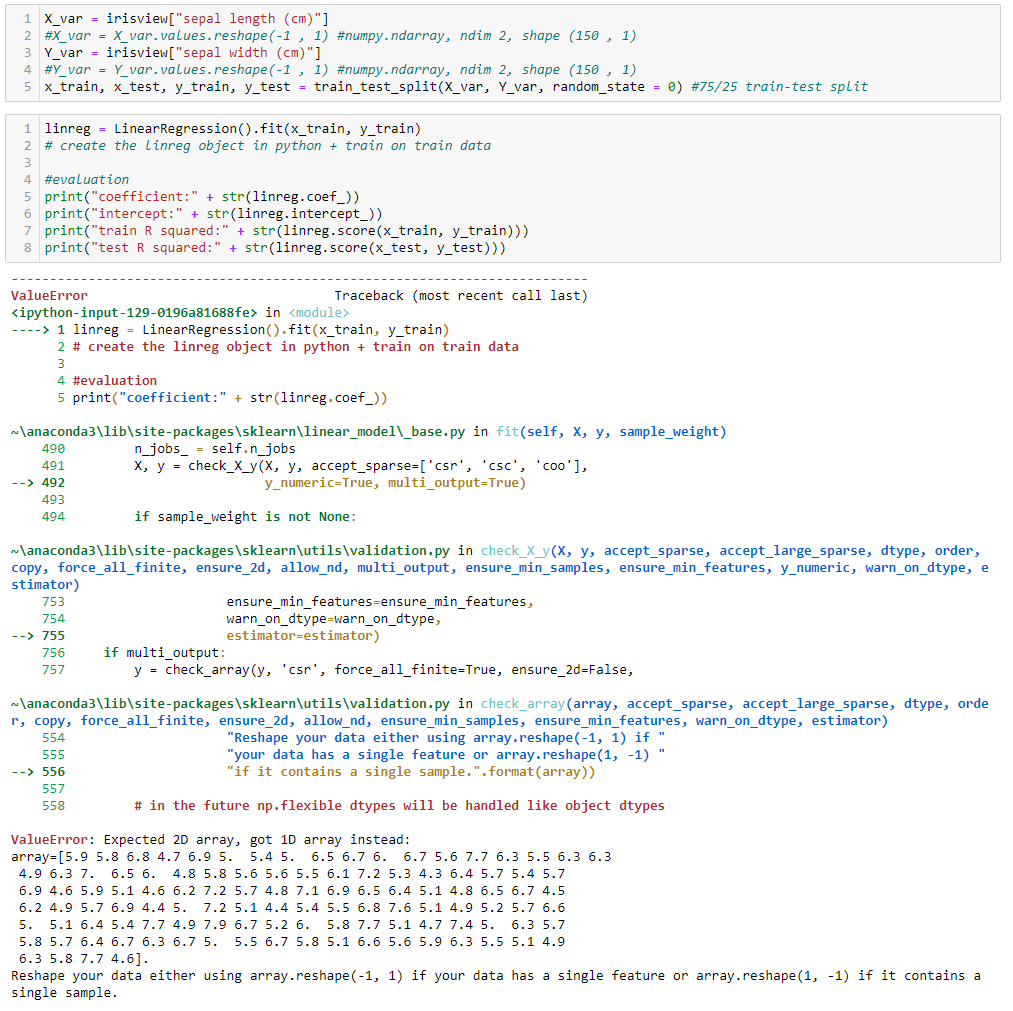This screenshot has height=1011, width=1013.
Task: Click line number 8 gutter in second cell
Action: click(27, 247)
